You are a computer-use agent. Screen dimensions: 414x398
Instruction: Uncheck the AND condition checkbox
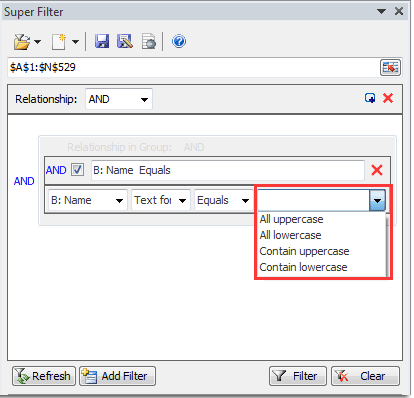click(77, 170)
